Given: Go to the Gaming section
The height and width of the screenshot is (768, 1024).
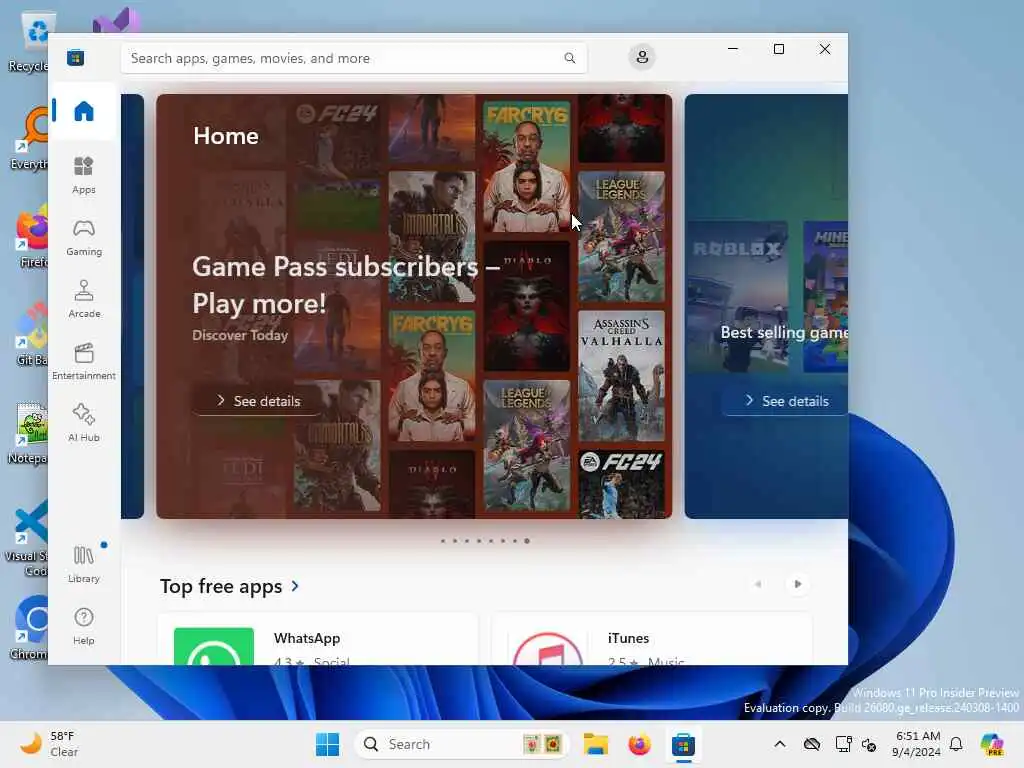Looking at the screenshot, I should tap(84, 237).
